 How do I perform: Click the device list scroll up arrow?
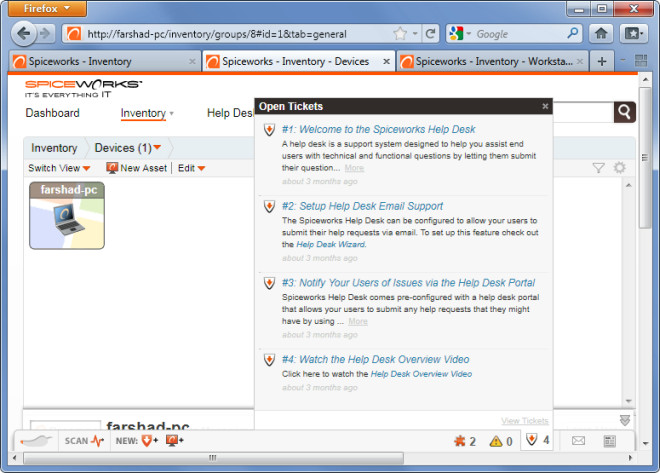[x=628, y=185]
